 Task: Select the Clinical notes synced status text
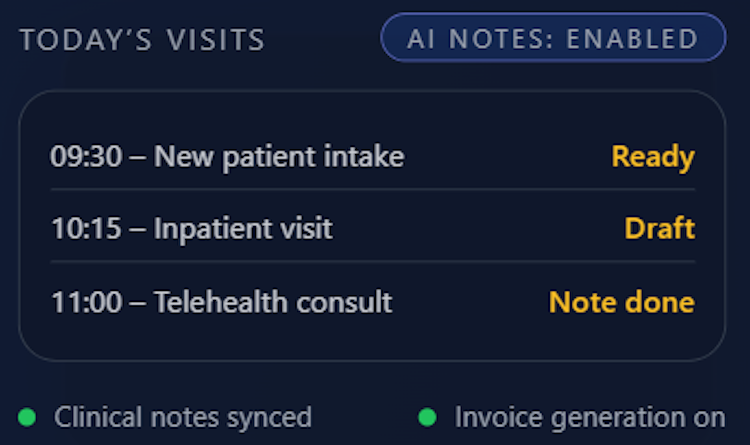click(x=183, y=416)
